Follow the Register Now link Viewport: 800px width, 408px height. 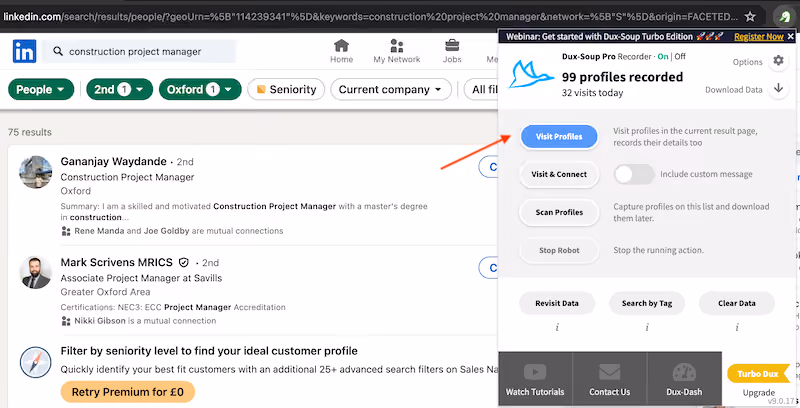[759, 37]
